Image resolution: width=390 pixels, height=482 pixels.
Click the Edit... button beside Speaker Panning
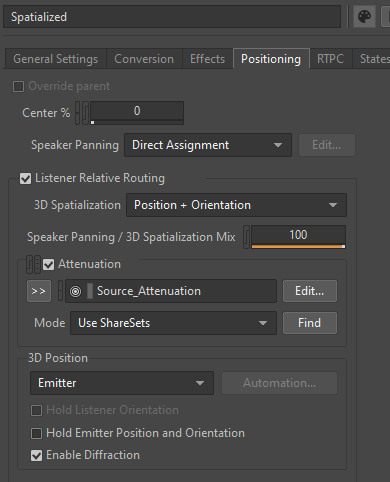tap(327, 145)
